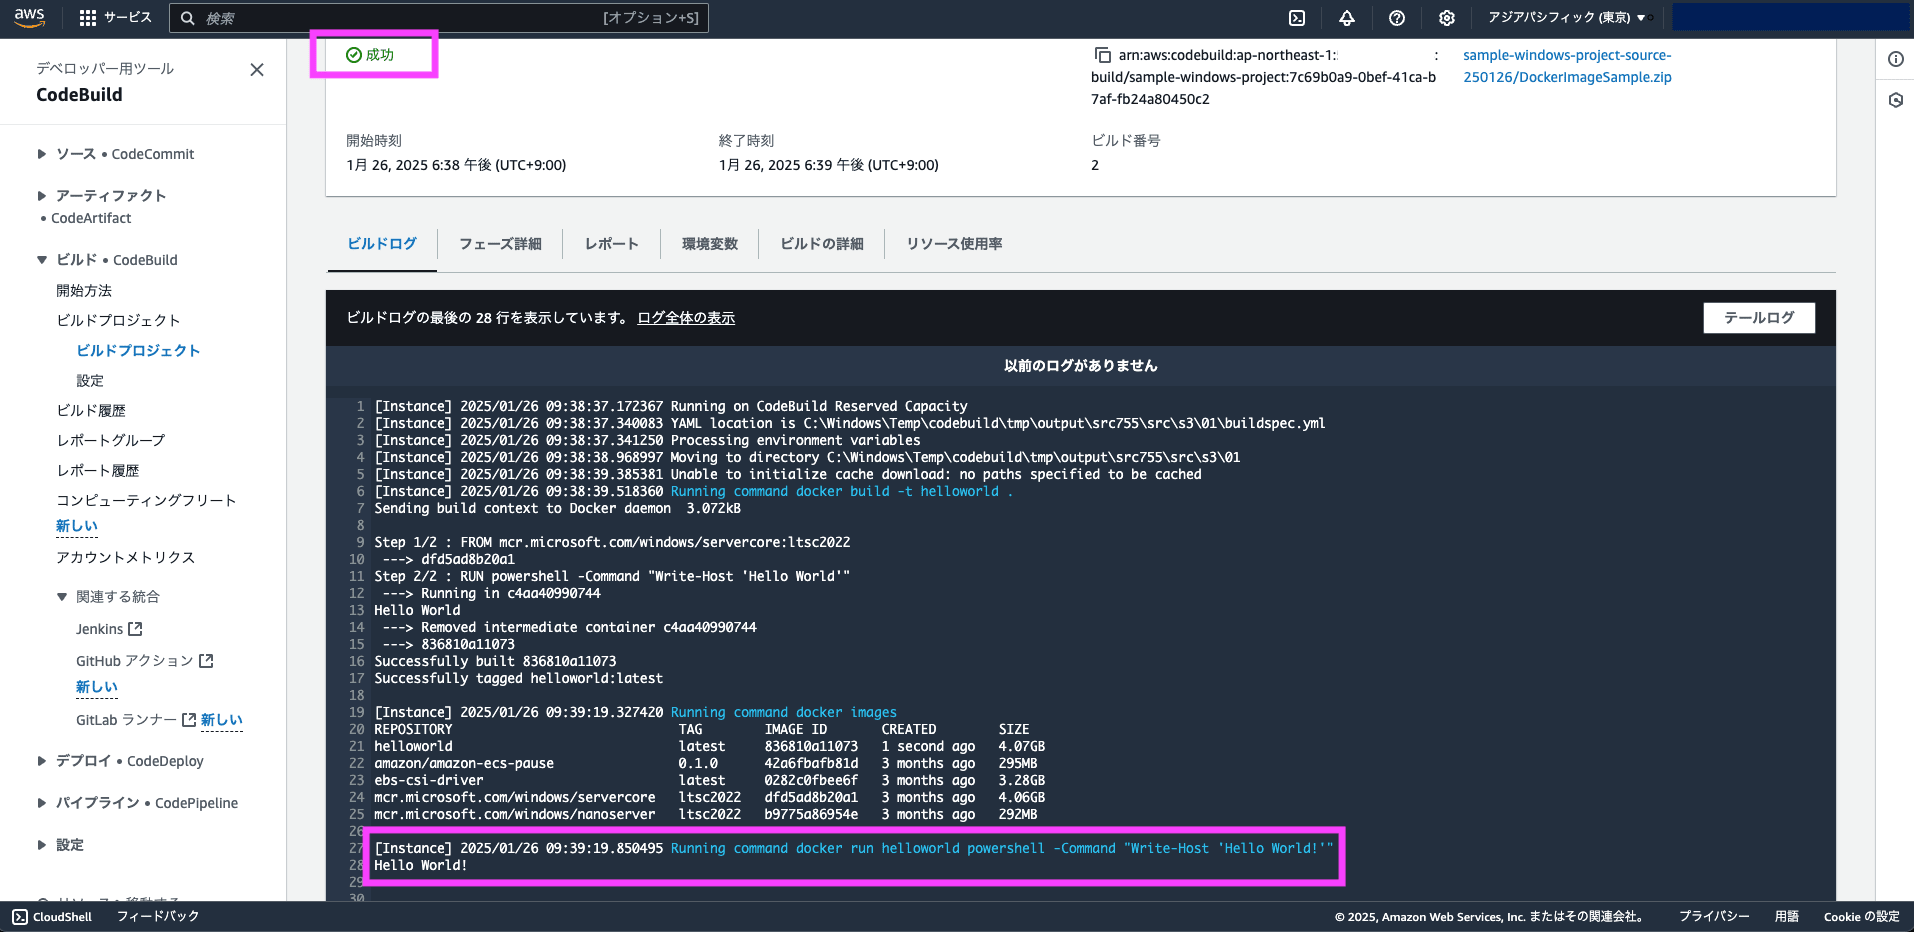Collapse 関連する統合 section
This screenshot has width=1914, height=932.
(62, 597)
